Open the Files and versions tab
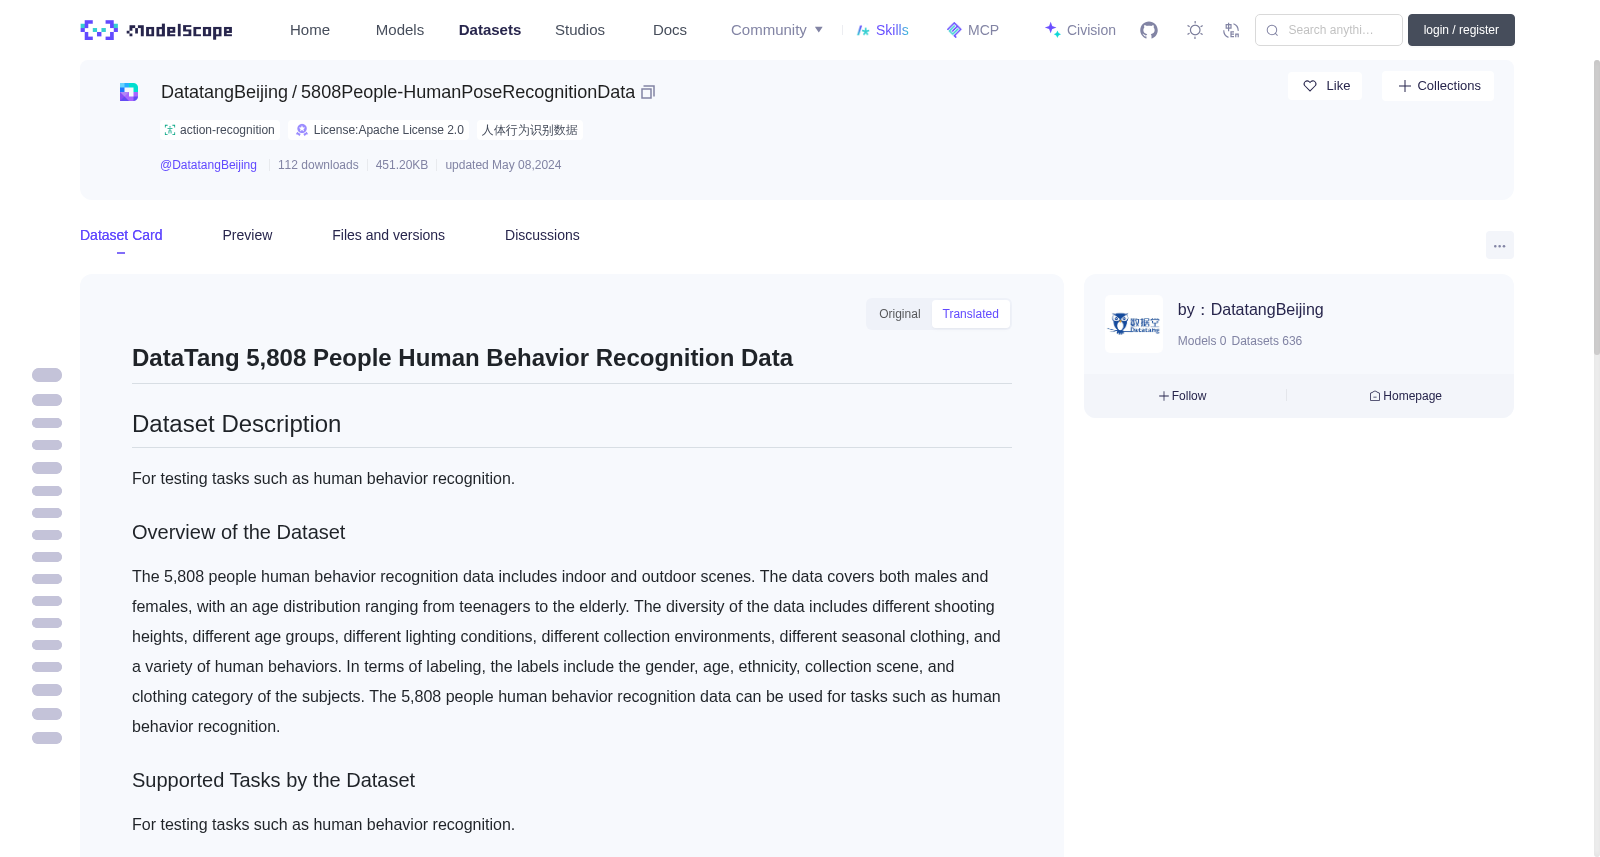 388,235
